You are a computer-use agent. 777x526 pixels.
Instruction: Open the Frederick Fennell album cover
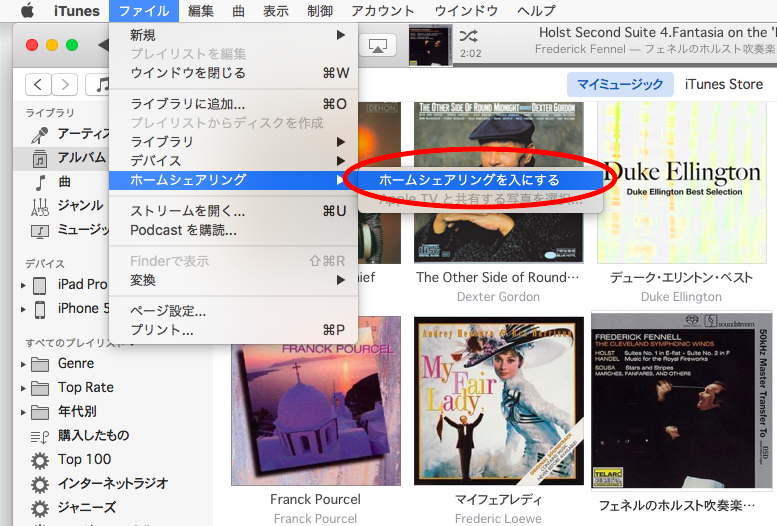coord(682,401)
